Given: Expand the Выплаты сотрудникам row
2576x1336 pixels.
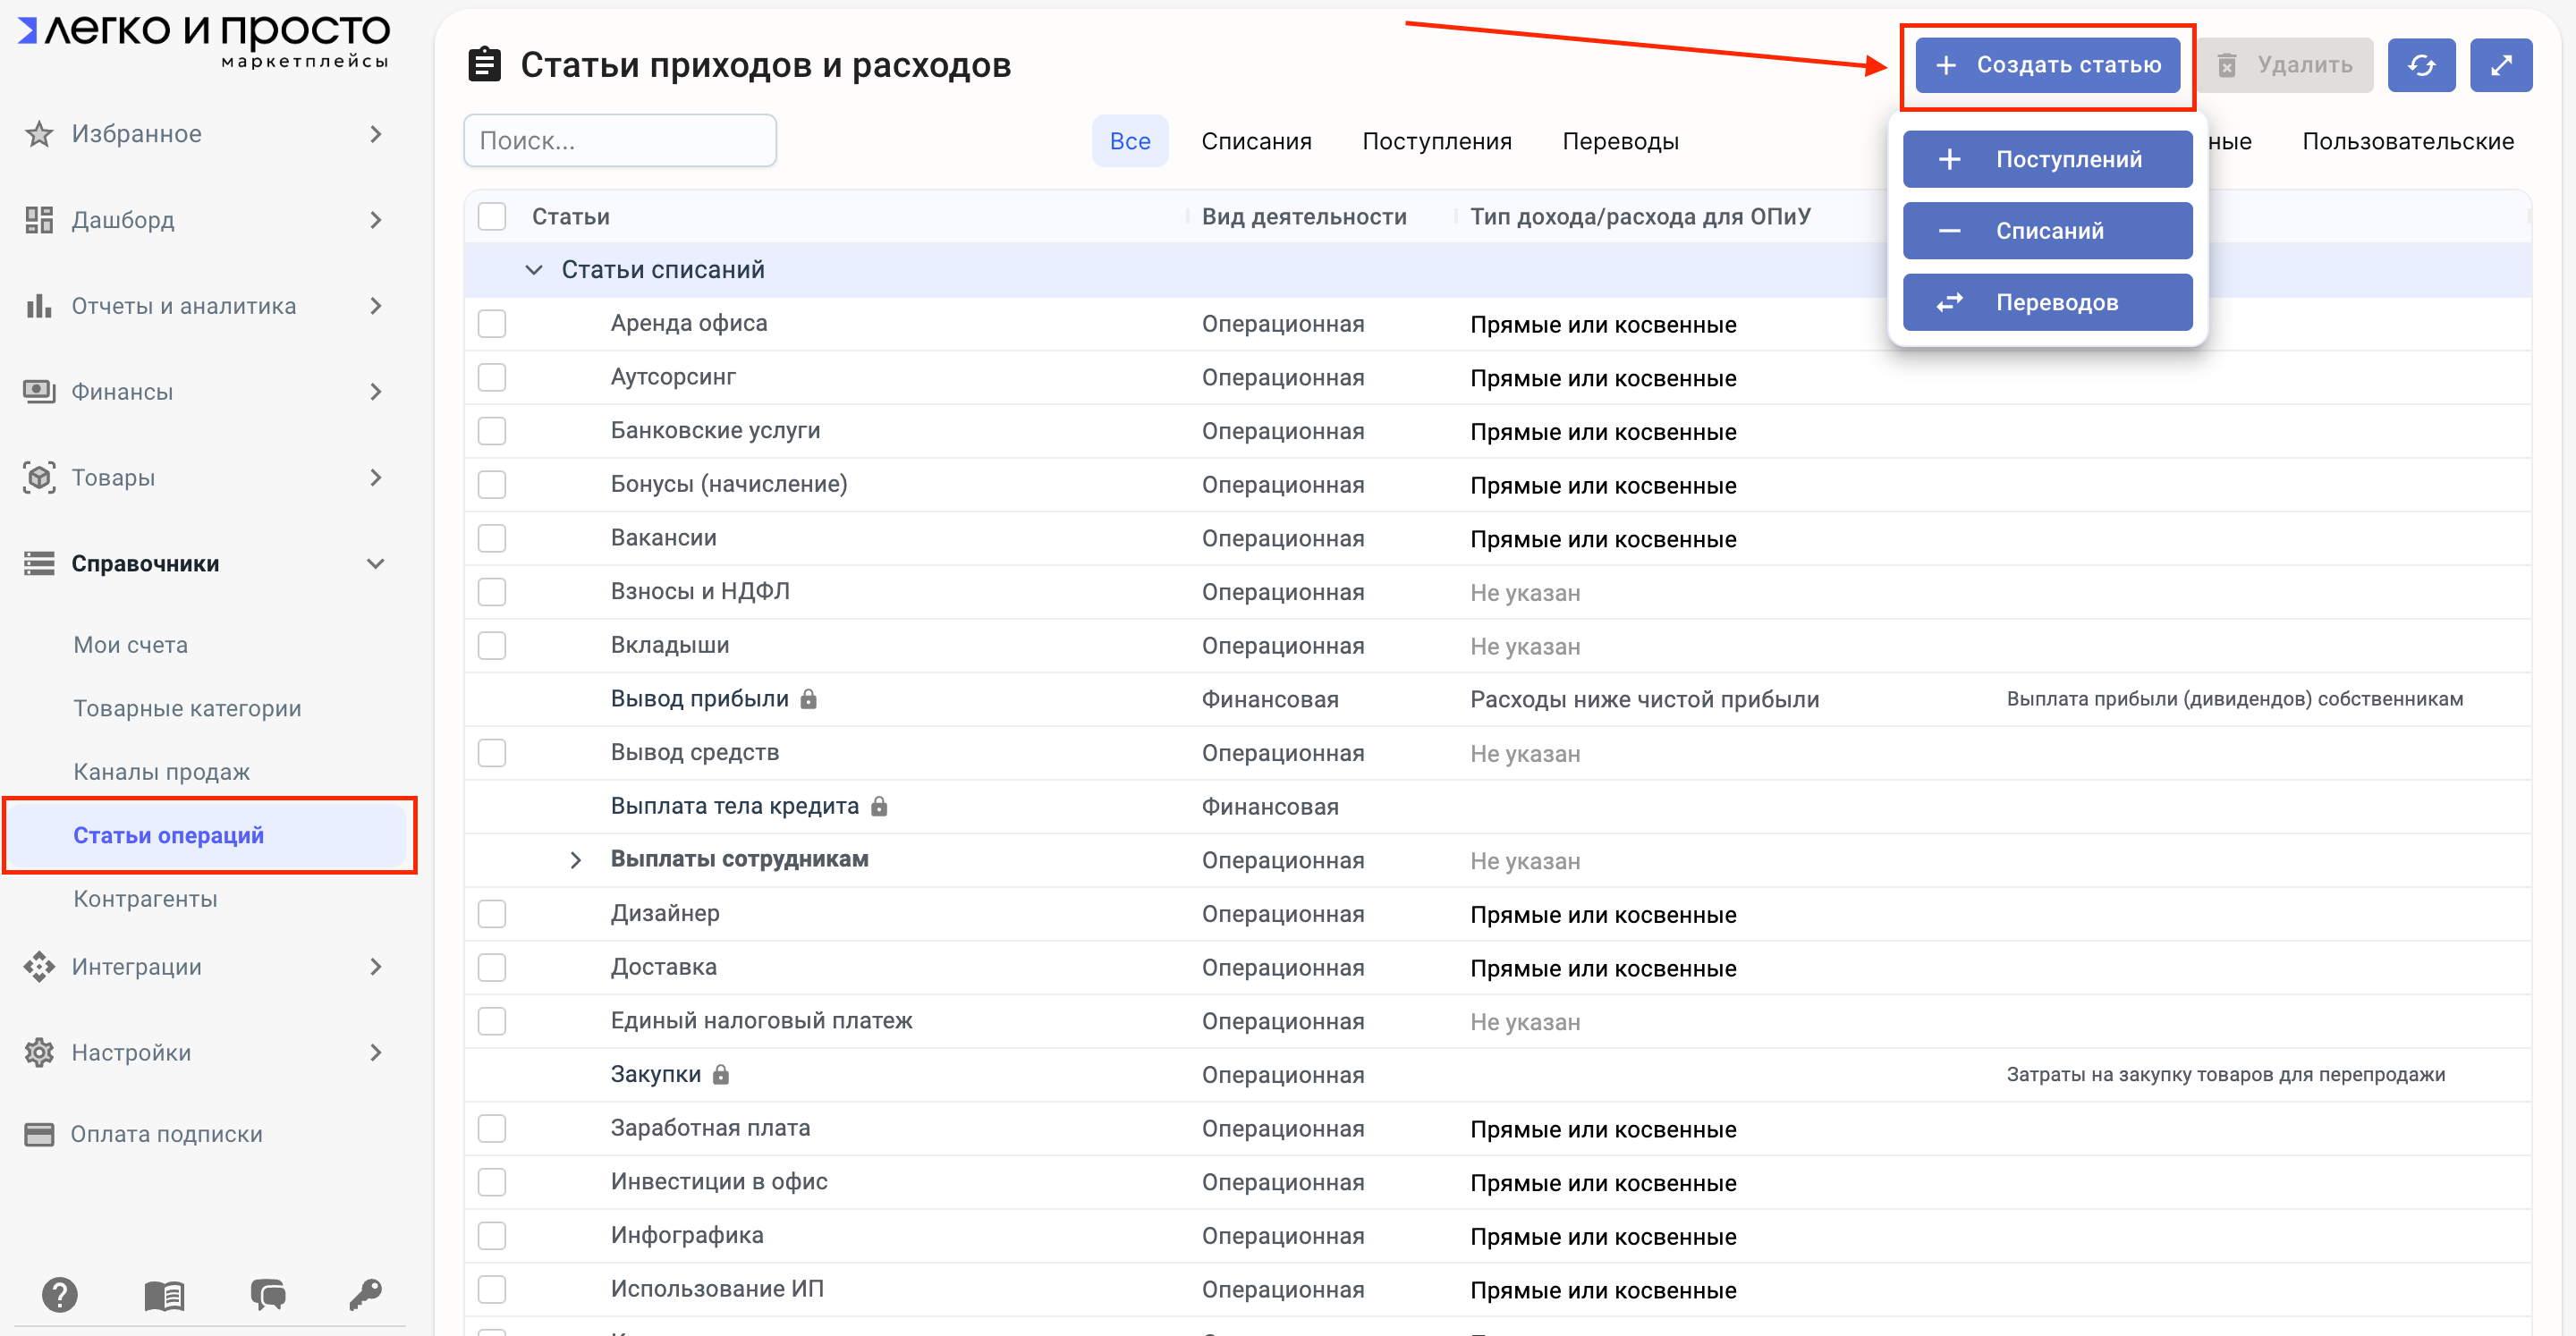Looking at the screenshot, I should (x=575, y=860).
